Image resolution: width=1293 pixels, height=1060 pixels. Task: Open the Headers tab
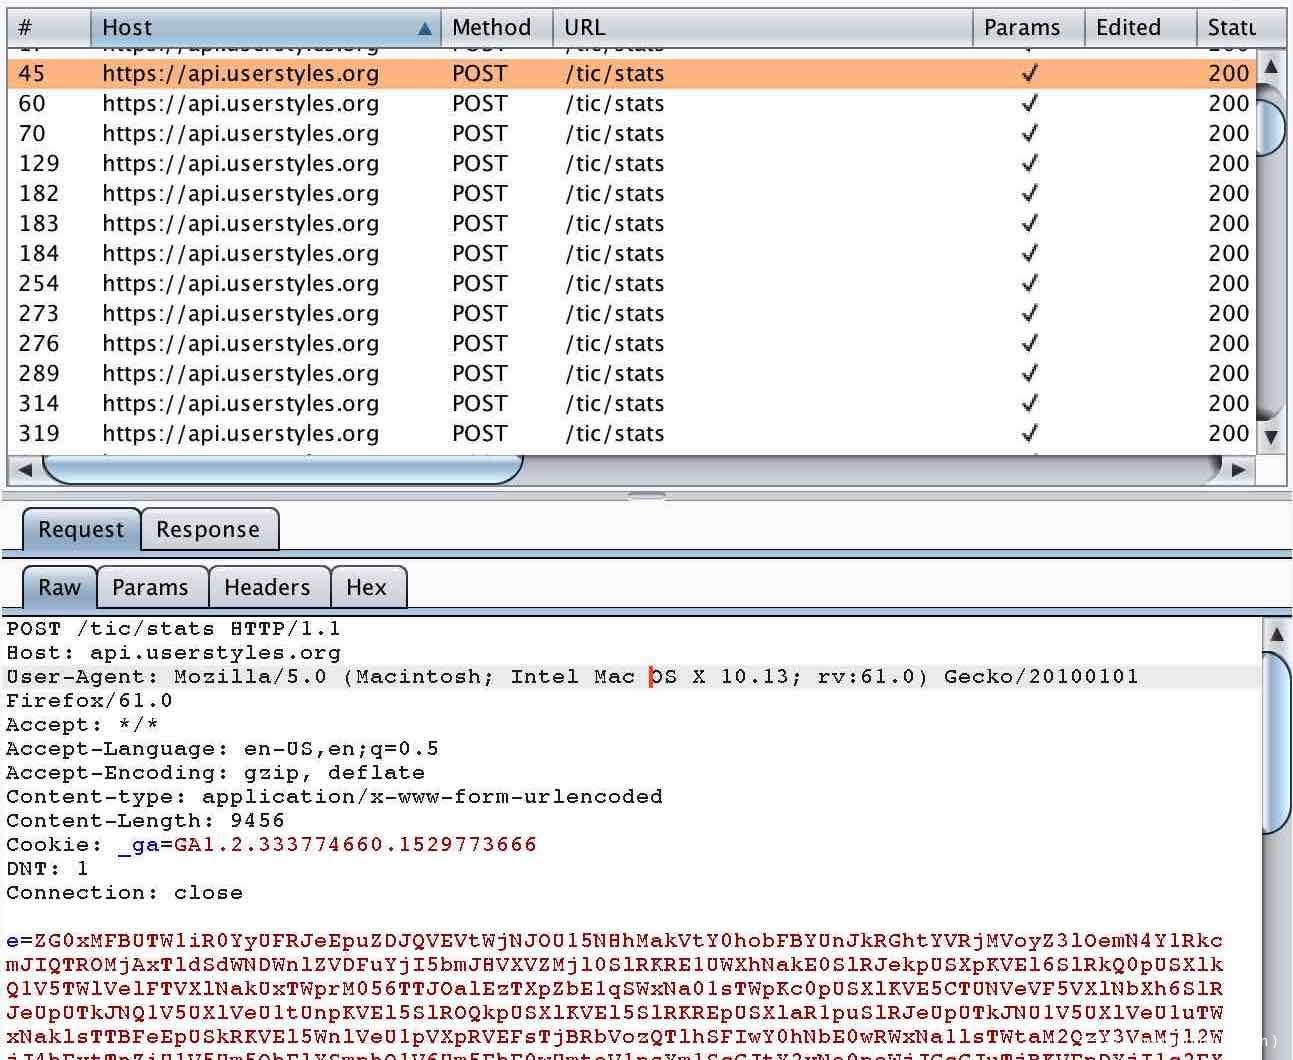coord(267,588)
